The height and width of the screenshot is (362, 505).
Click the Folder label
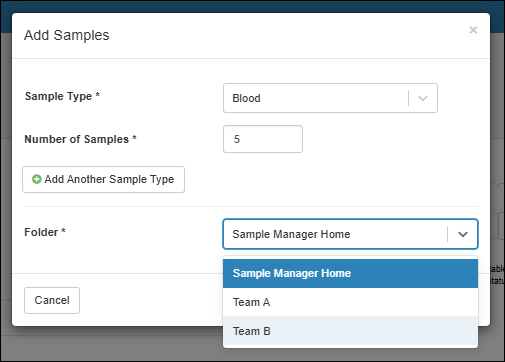(45, 232)
